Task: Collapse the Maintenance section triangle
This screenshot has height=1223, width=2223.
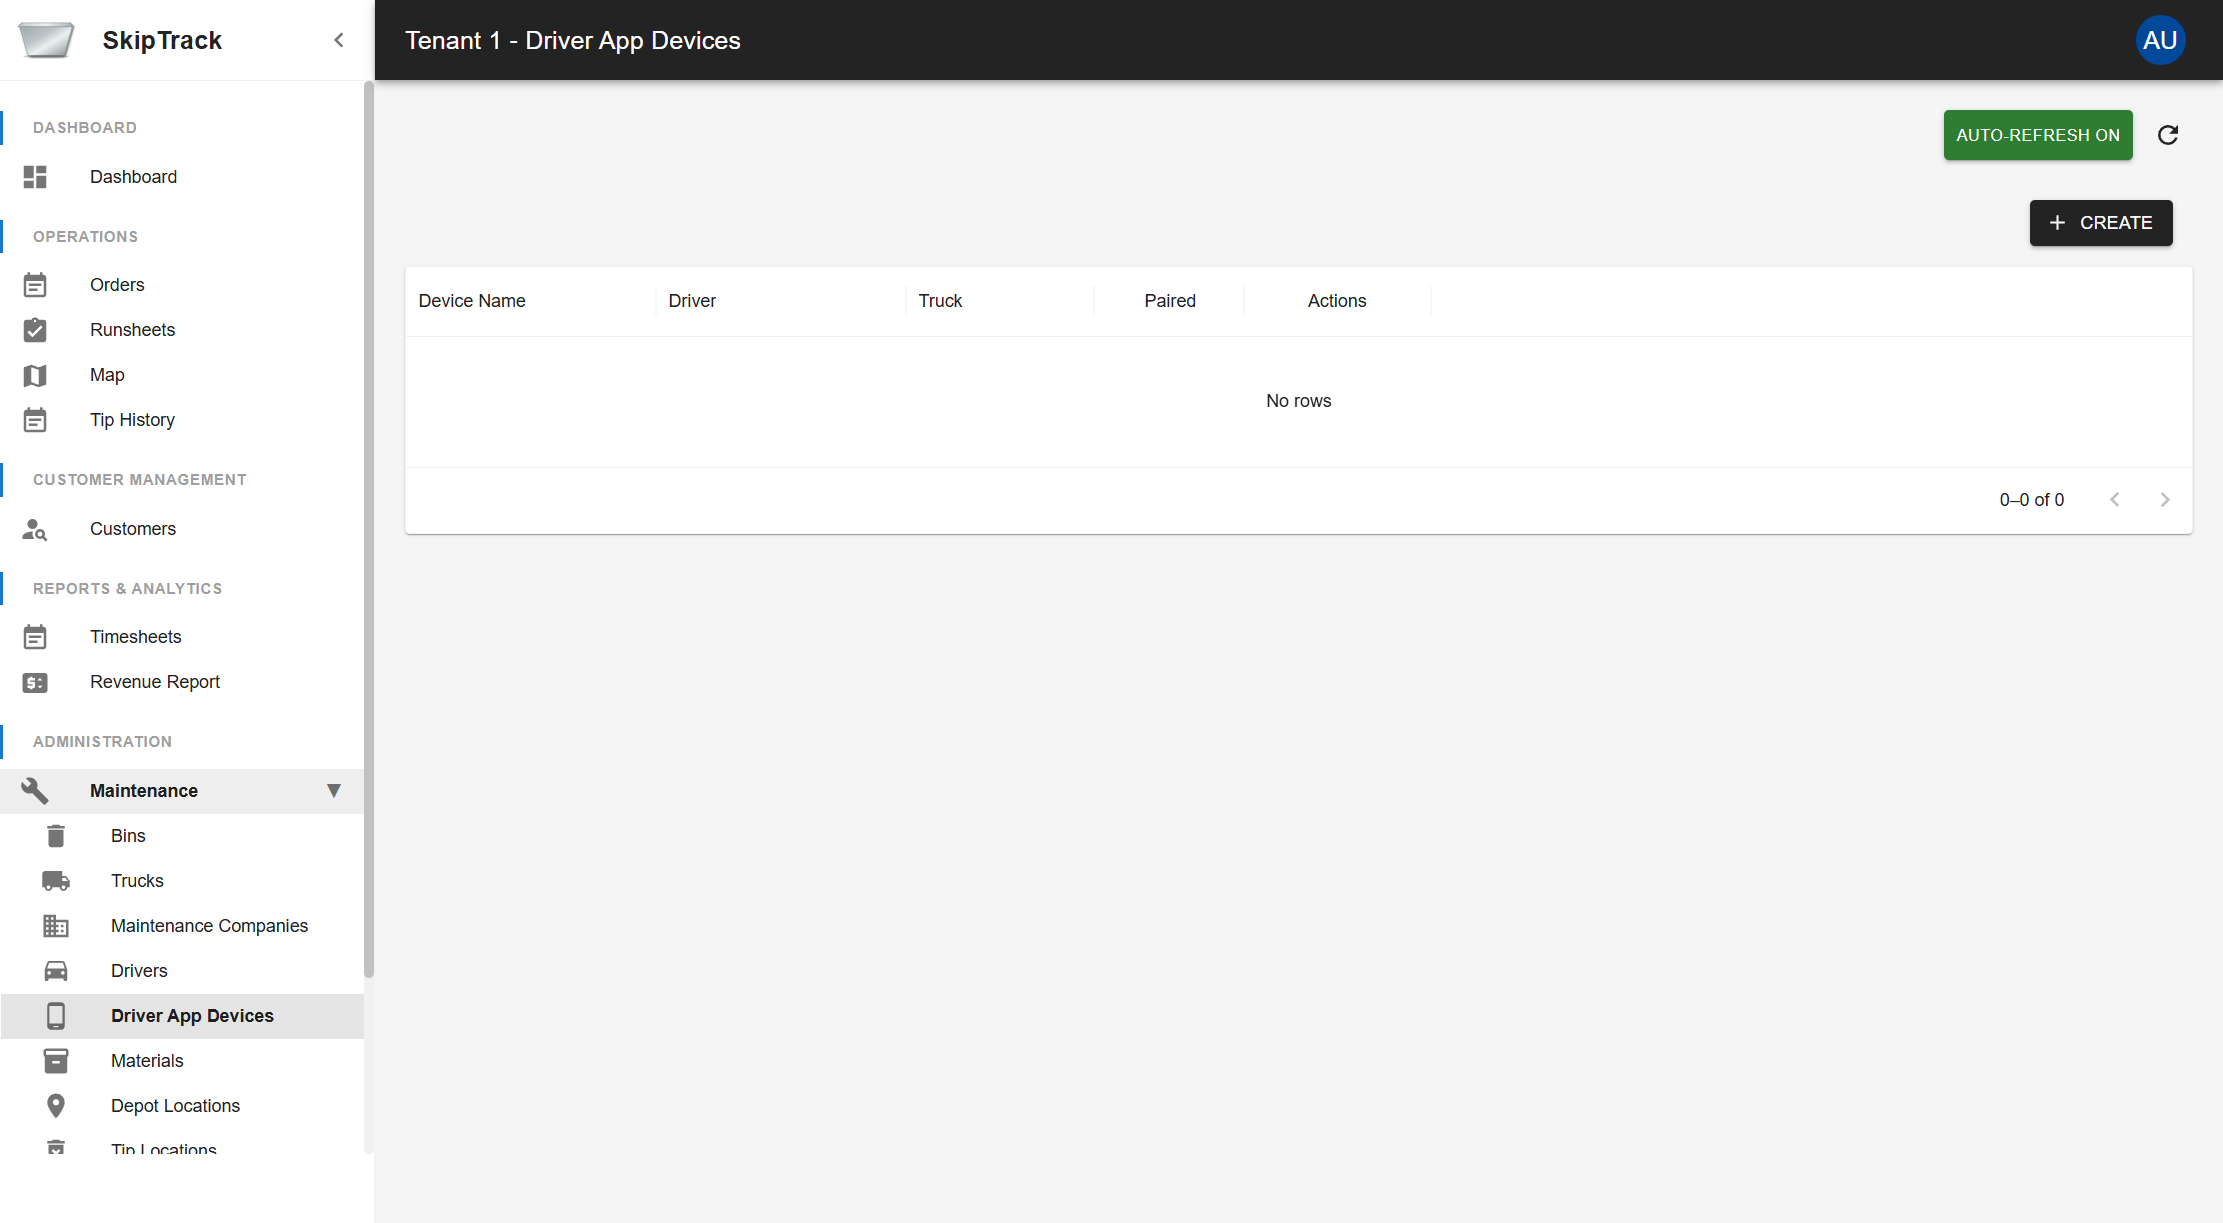Action: 334,790
